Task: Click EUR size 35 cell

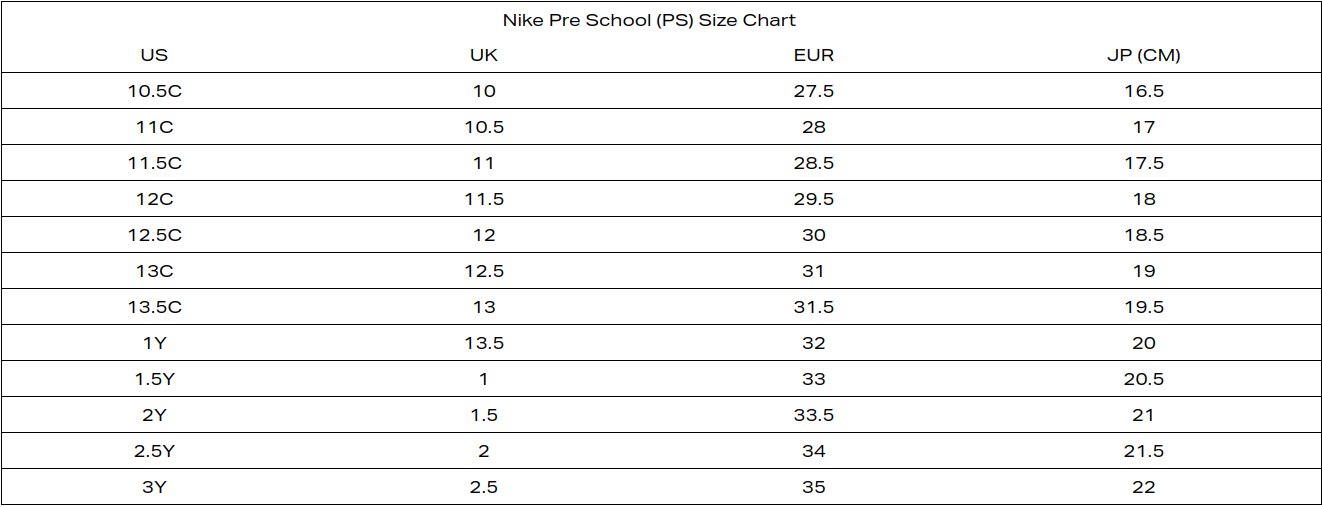Action: 814,487
